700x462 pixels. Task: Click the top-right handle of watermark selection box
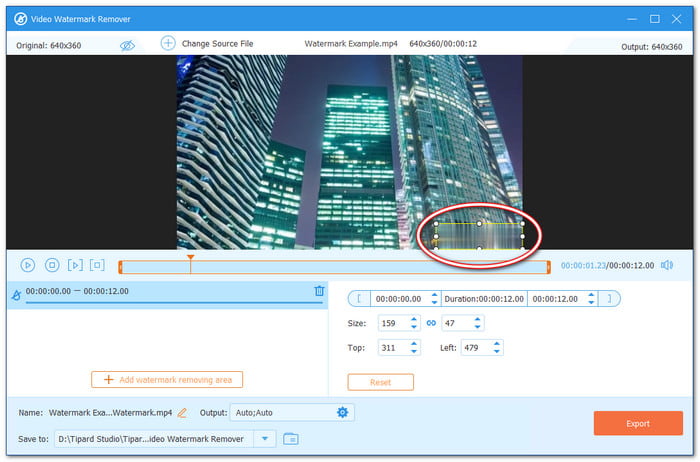tap(522, 223)
